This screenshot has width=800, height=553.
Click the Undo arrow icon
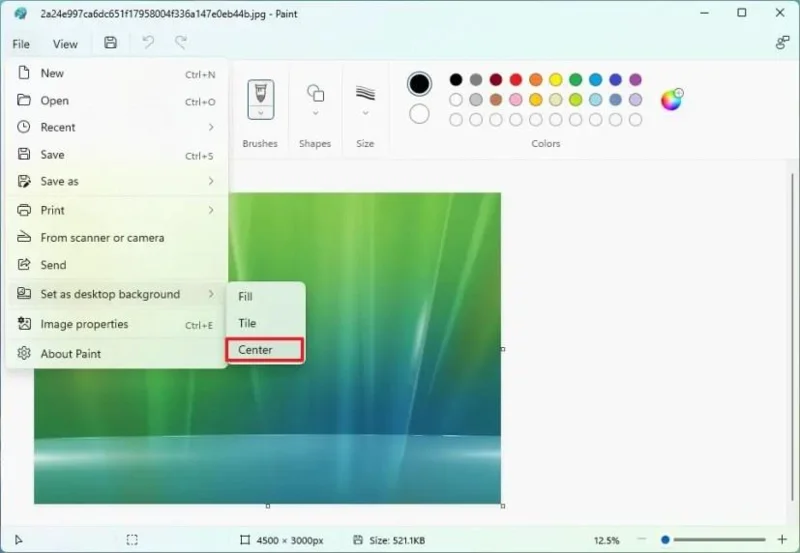click(x=148, y=43)
